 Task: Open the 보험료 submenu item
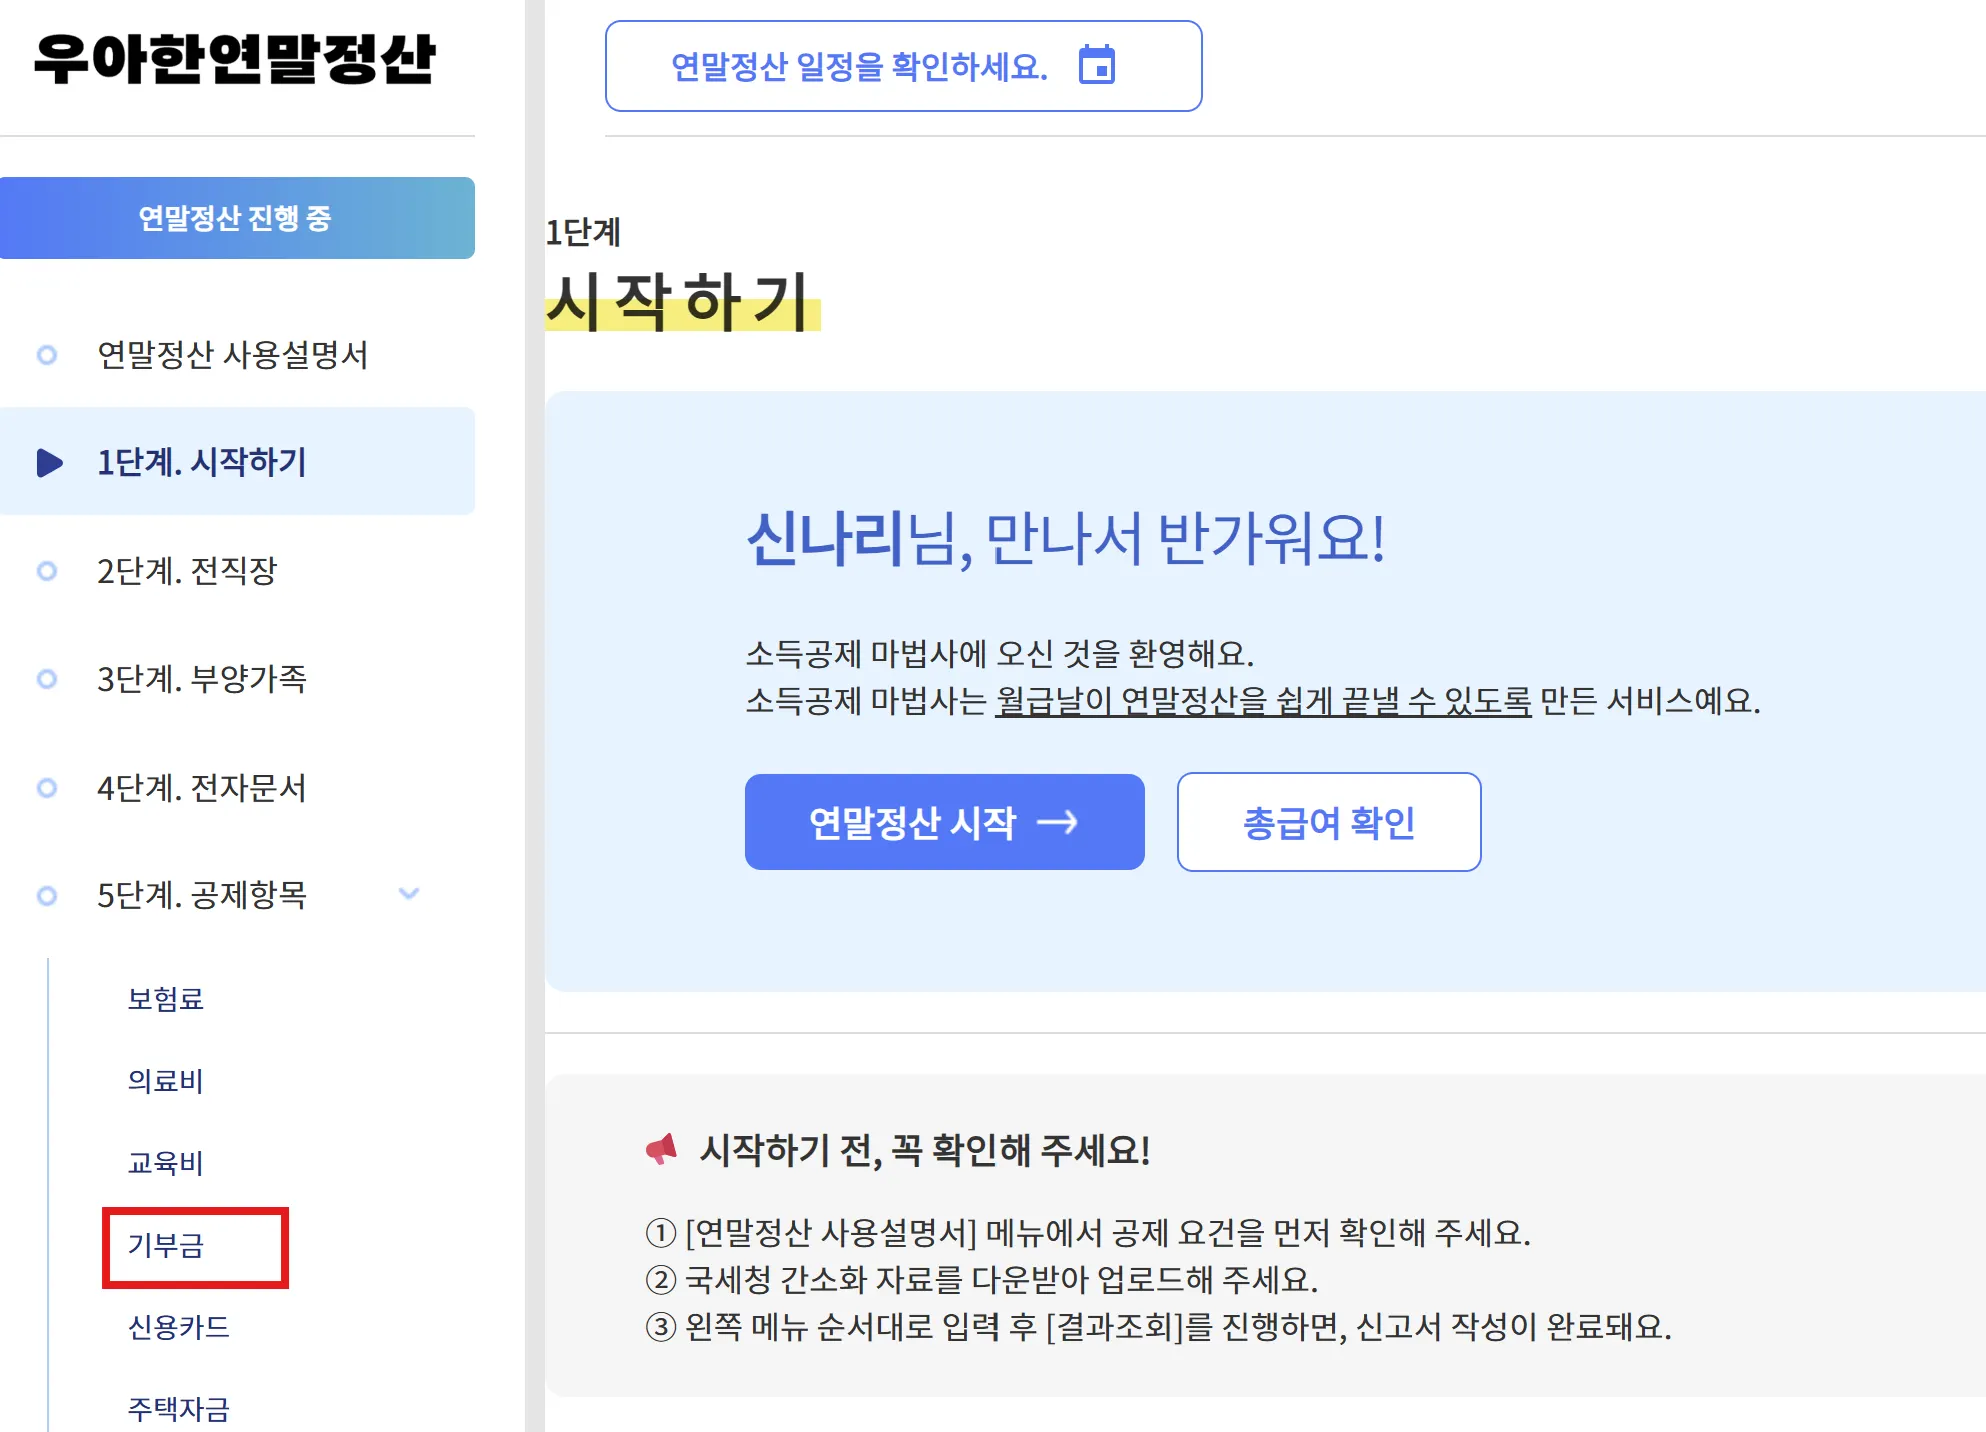[x=166, y=999]
